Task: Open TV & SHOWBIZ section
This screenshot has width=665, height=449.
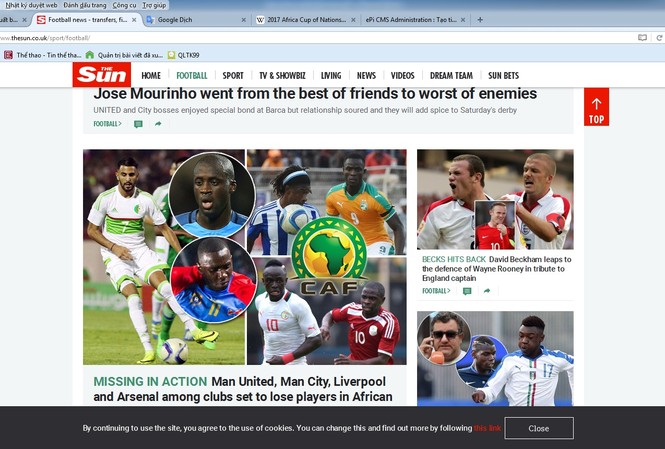Action: tap(282, 75)
